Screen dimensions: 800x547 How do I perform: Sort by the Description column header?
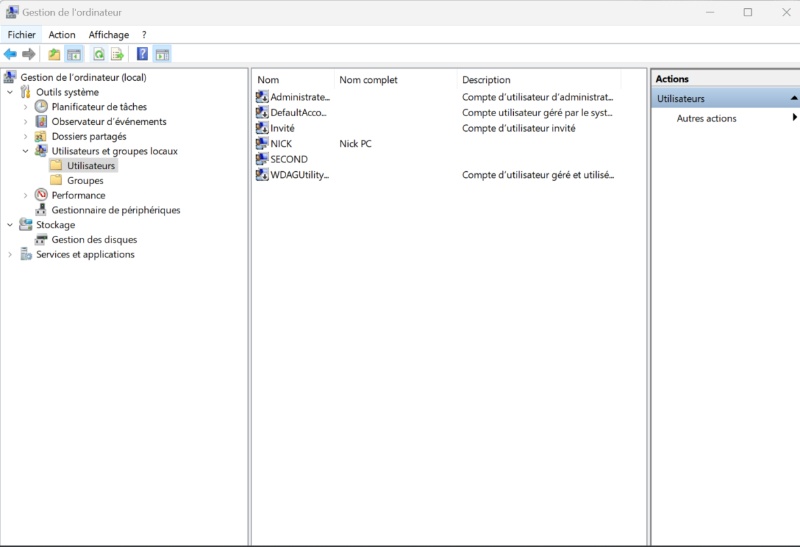coord(486,80)
